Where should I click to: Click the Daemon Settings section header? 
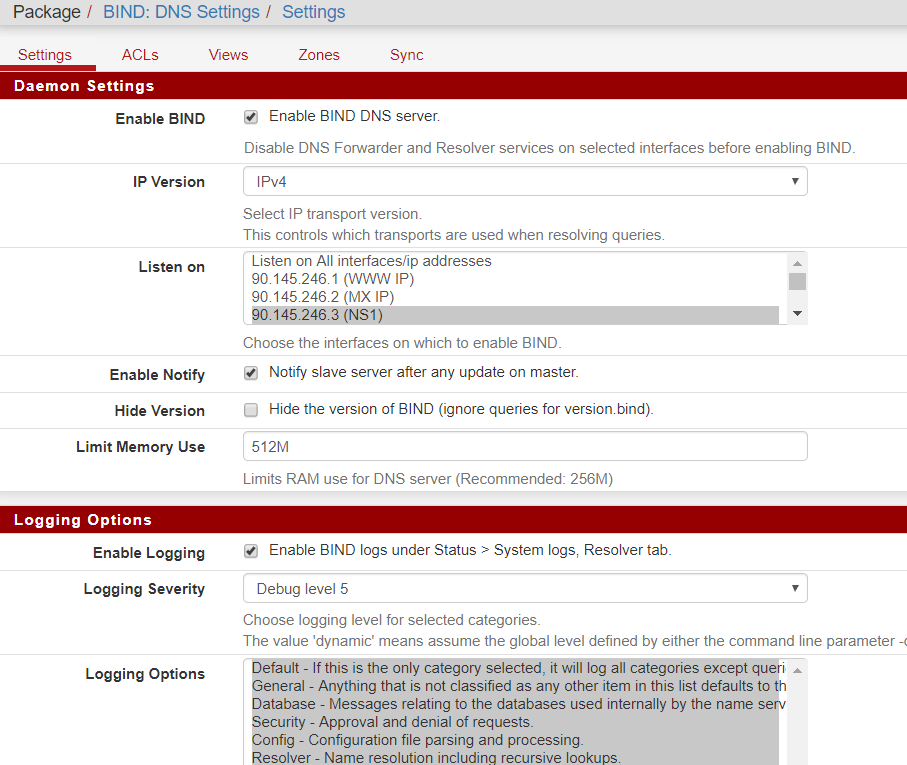454,86
